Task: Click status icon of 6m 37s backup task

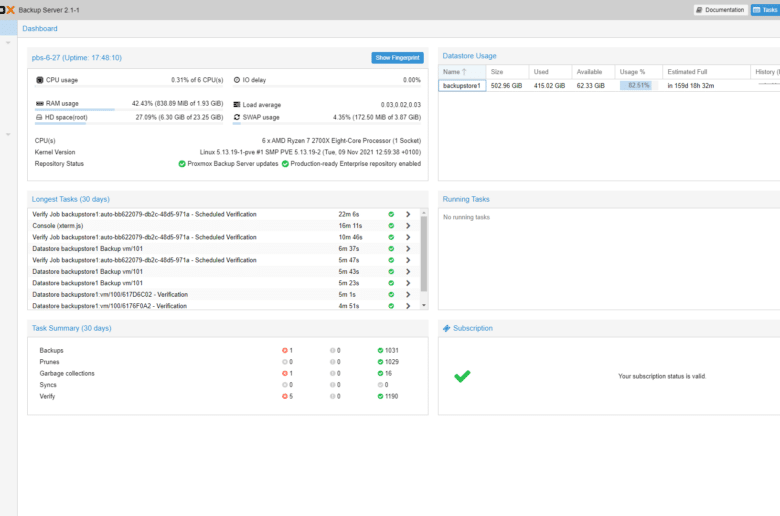Action: (391, 249)
